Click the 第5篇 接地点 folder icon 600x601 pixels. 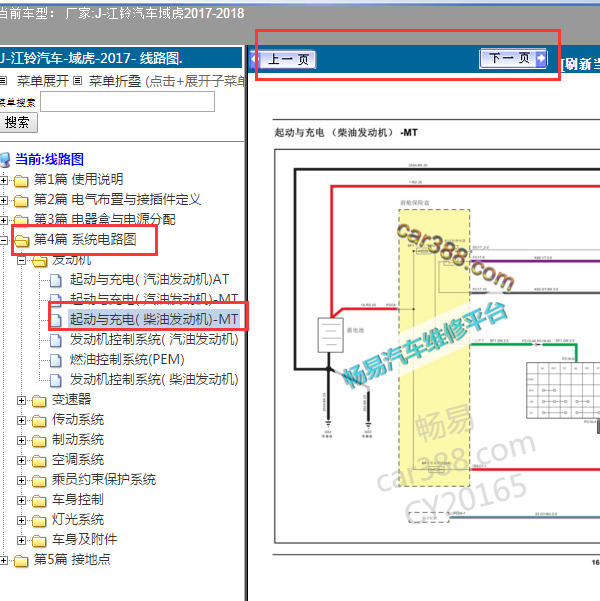tap(21, 561)
